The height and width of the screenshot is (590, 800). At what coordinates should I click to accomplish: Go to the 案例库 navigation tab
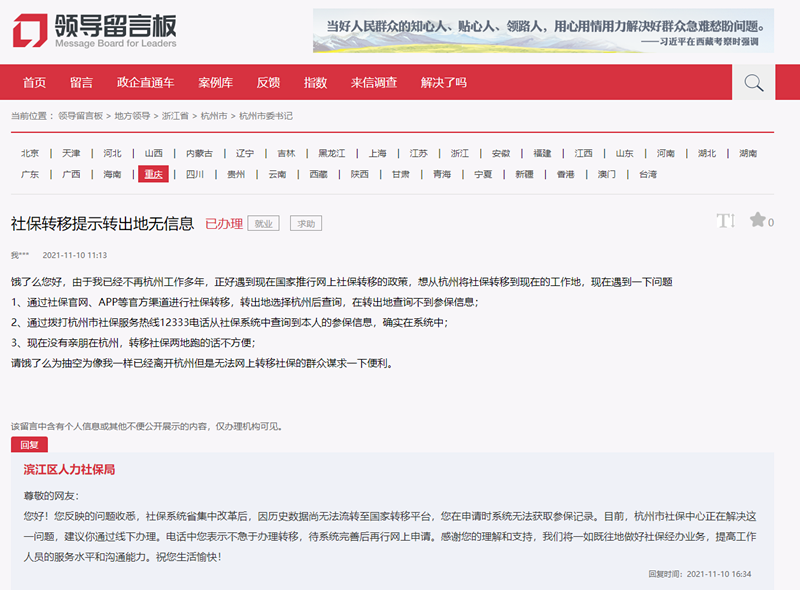click(215, 83)
